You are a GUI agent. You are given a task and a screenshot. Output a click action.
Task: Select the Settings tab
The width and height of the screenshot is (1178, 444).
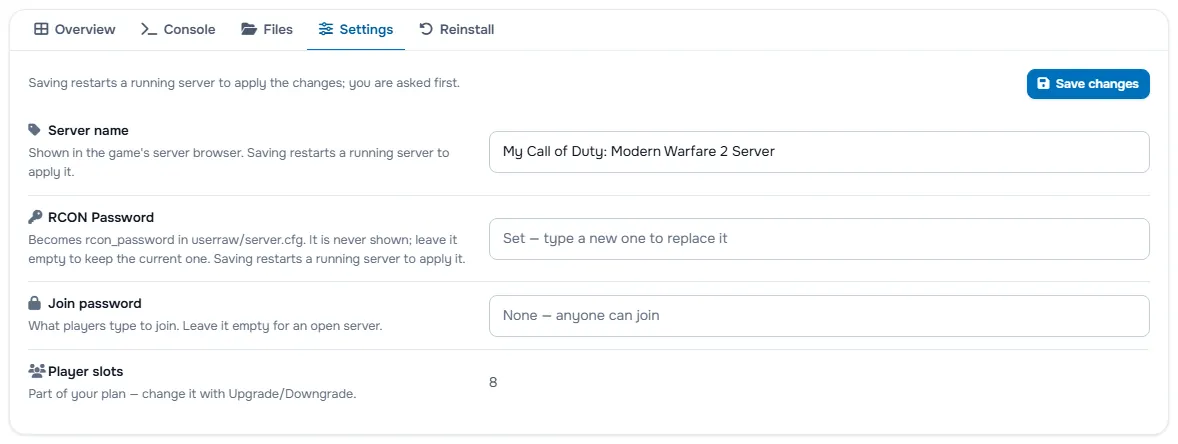click(355, 29)
